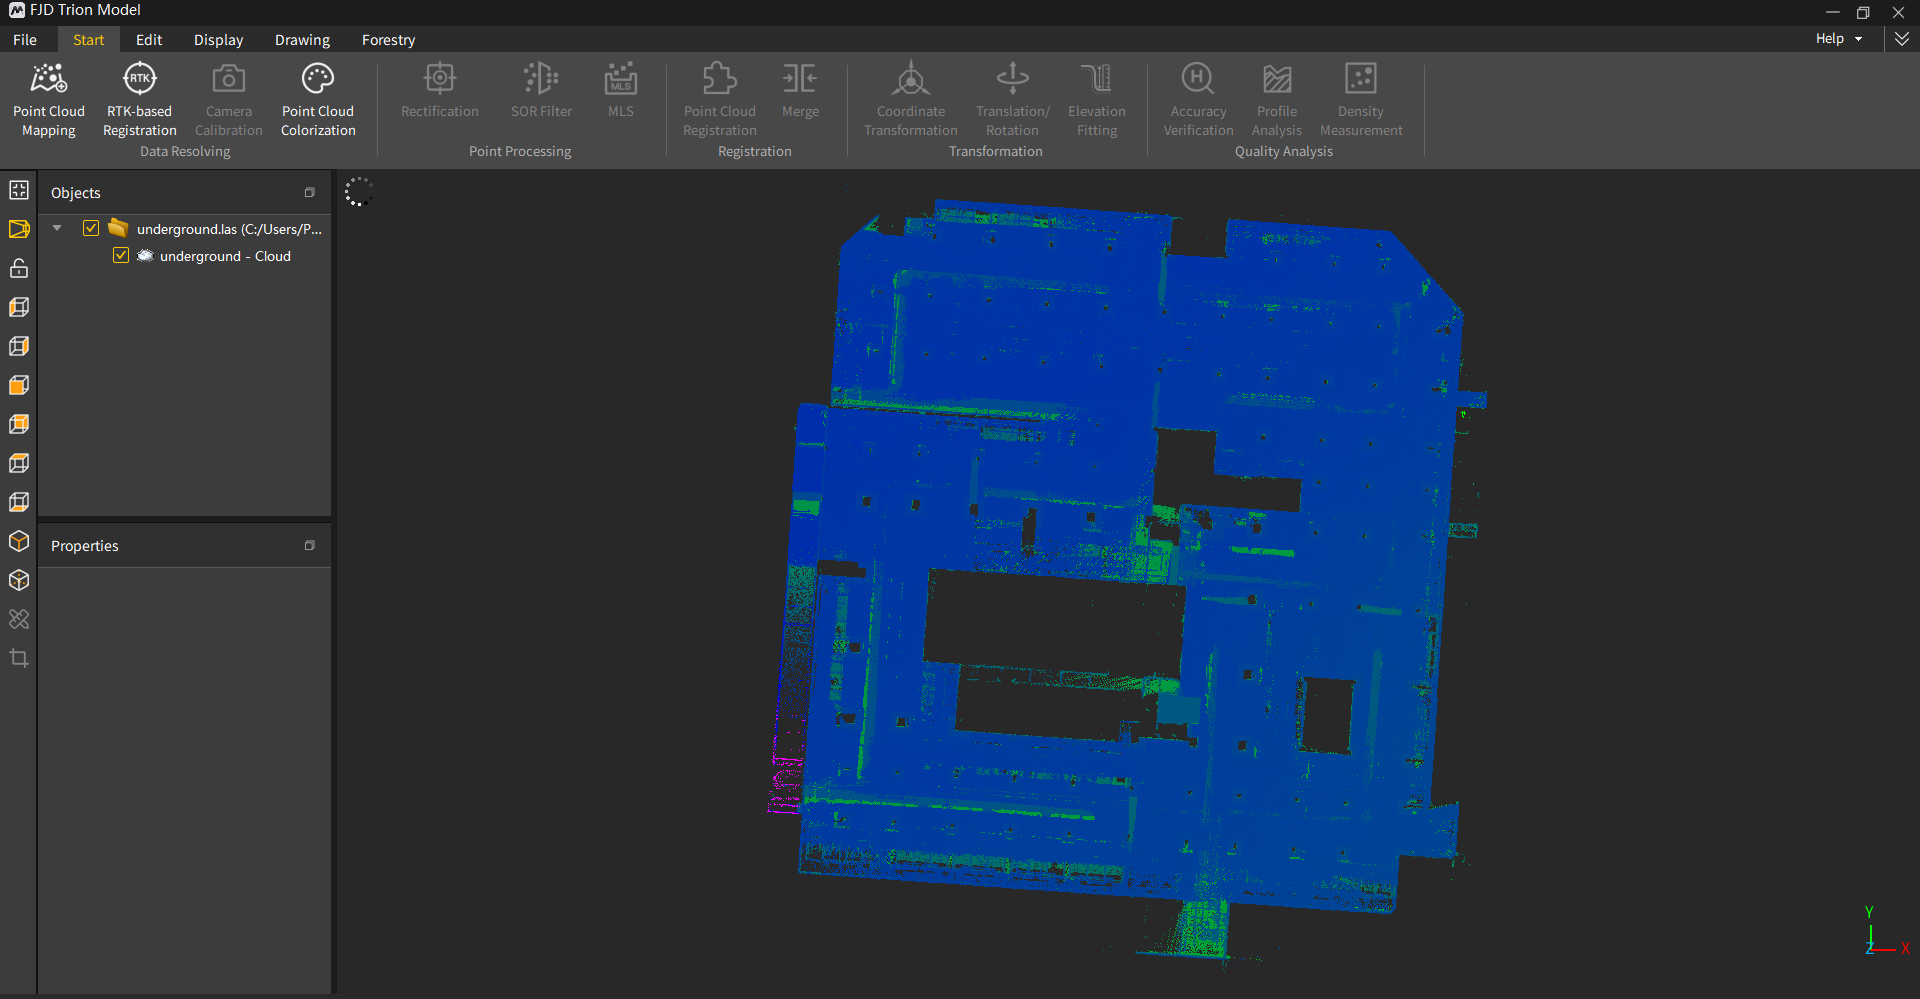Launch RTK-based Registration

click(139, 100)
